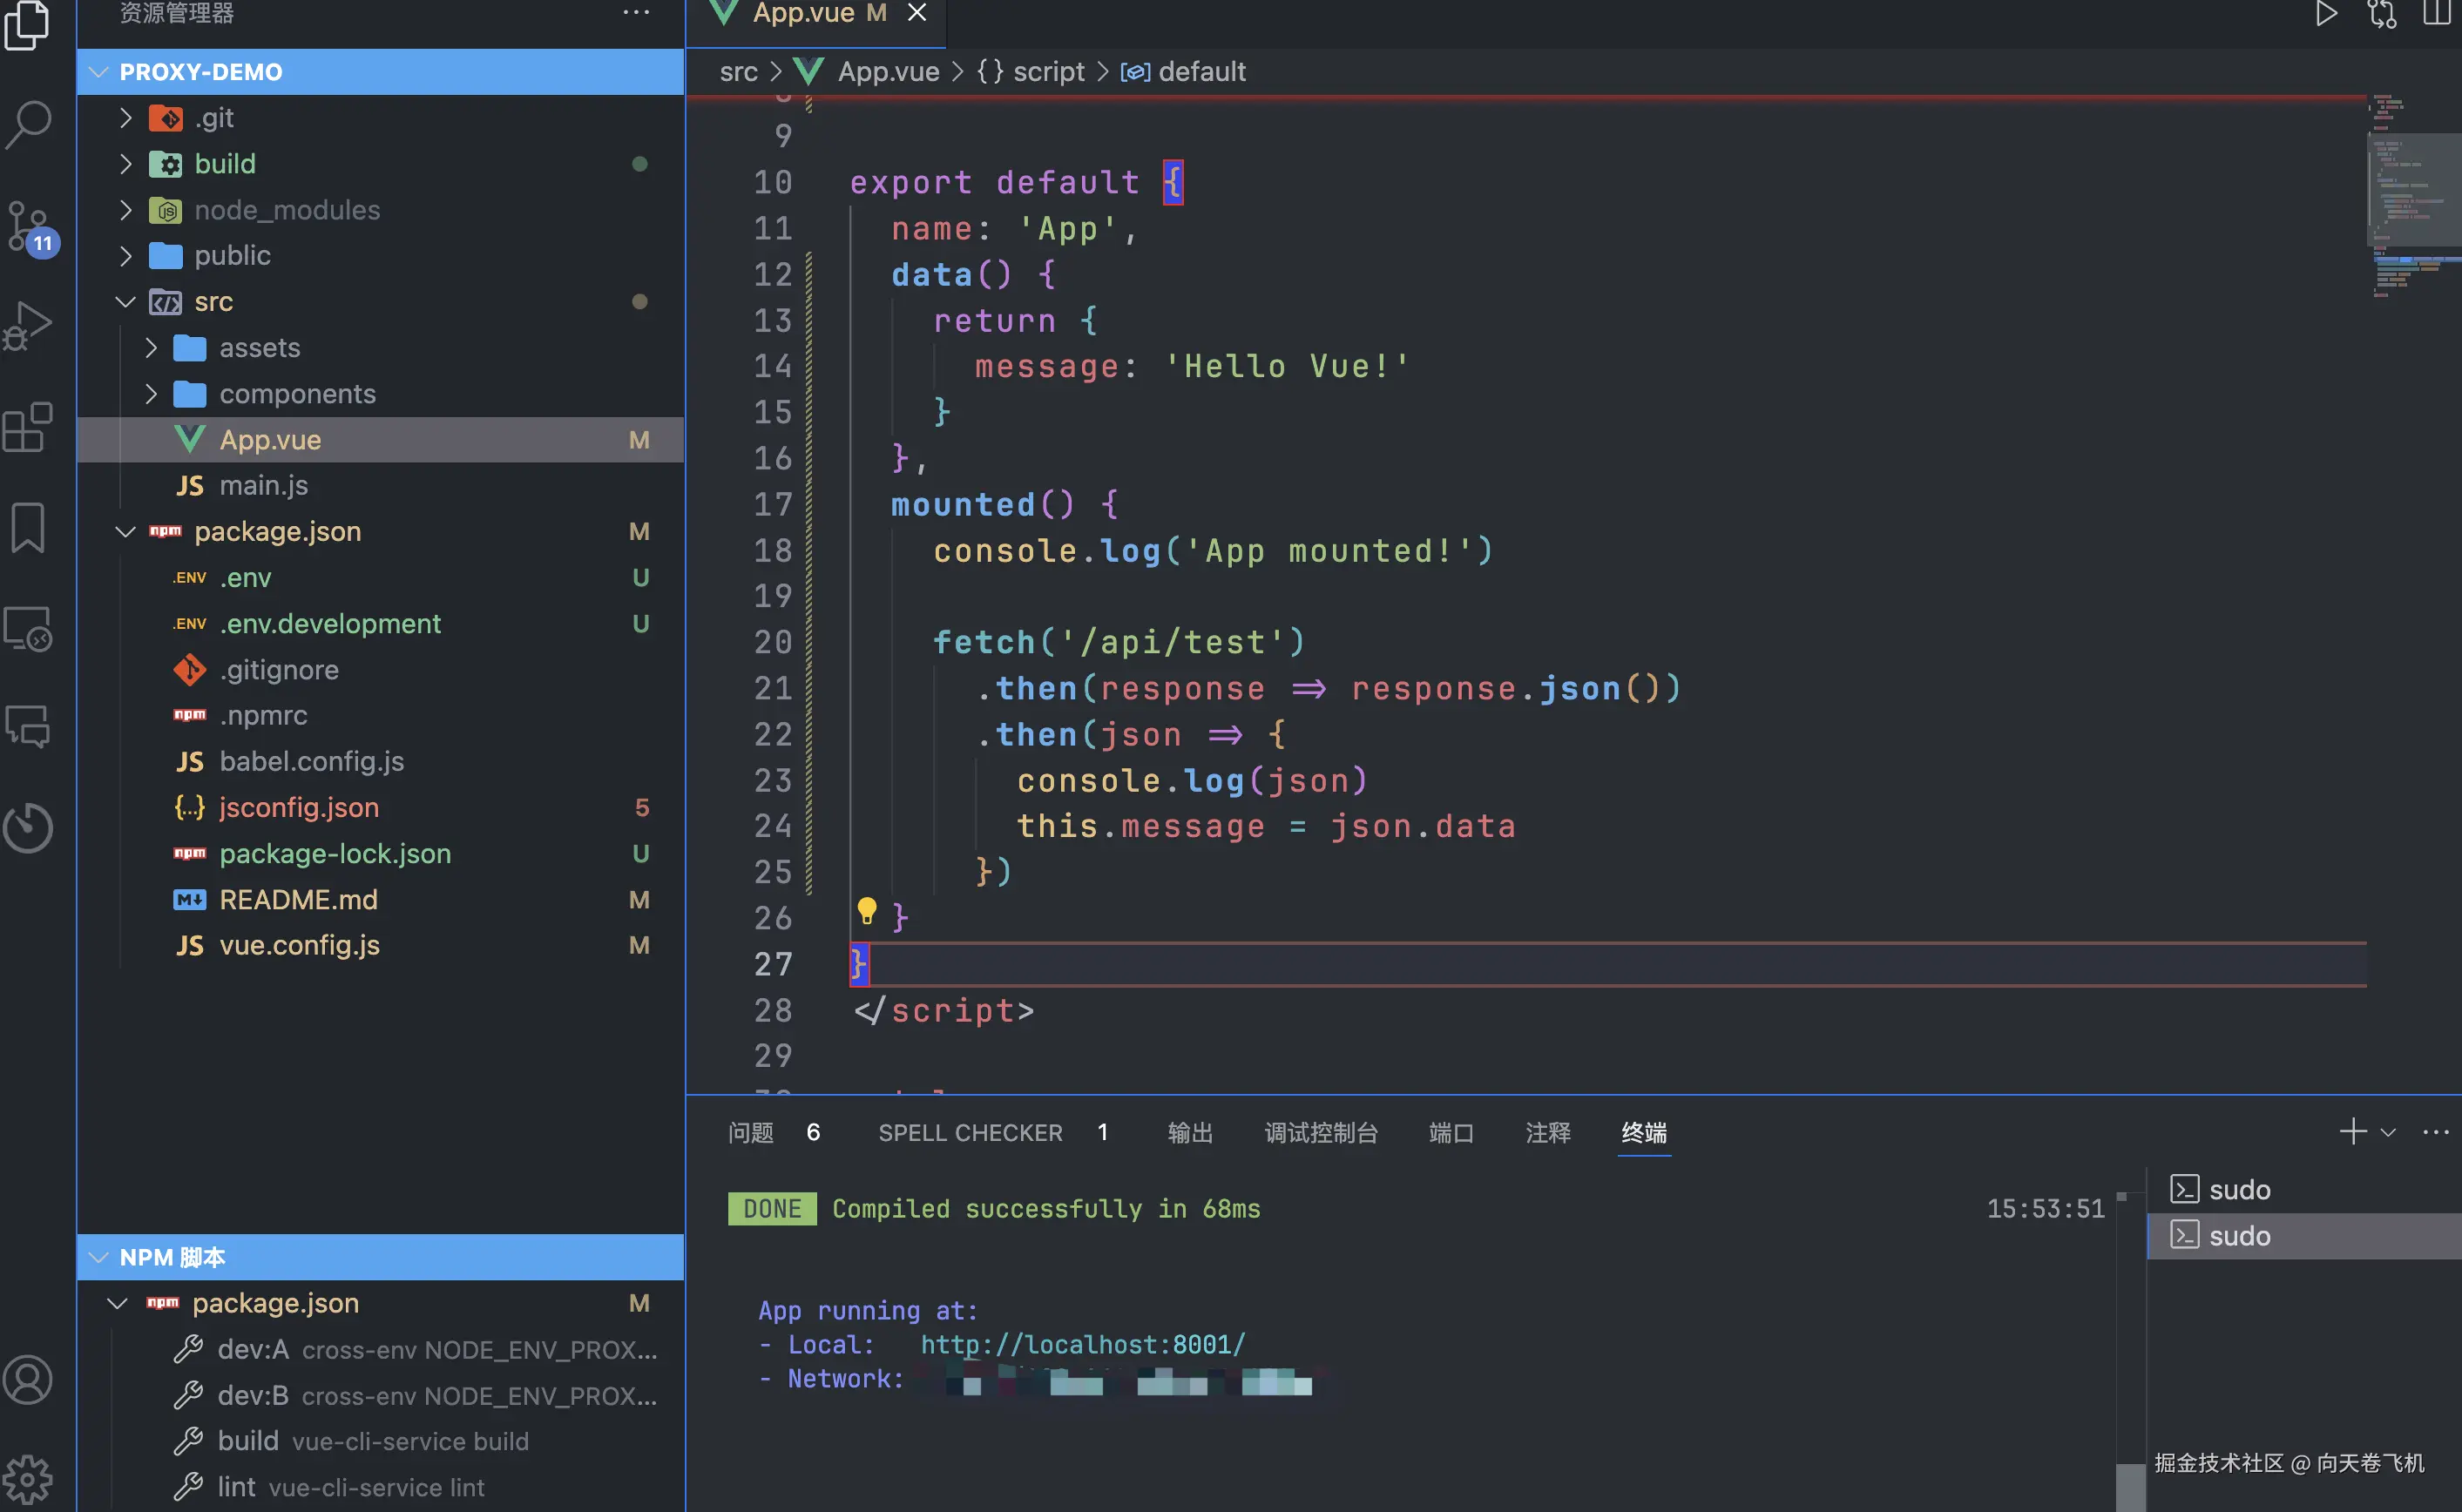Open the localhost:8001 link in terminal
2462x1512 pixels.
(x=1082, y=1344)
